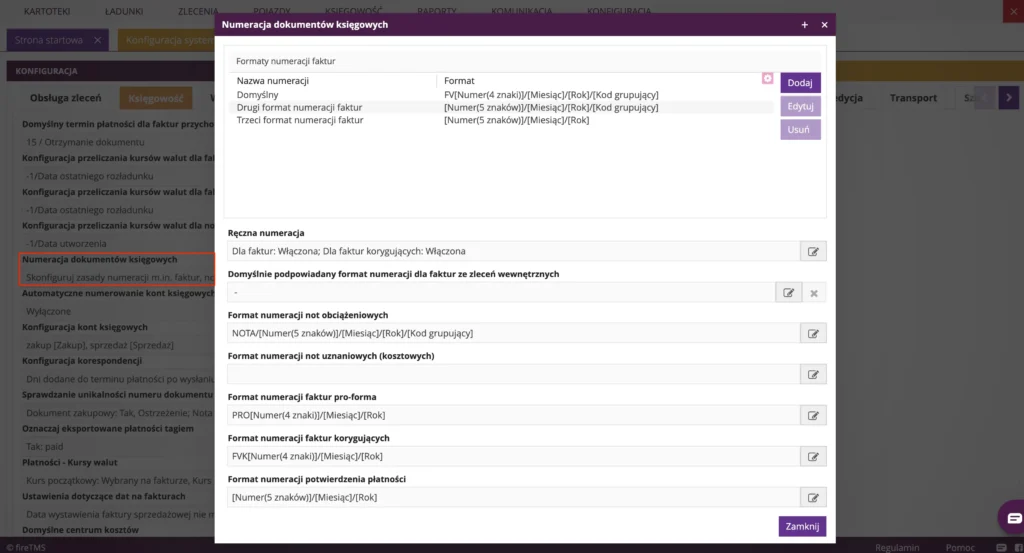Clear the domyślnie podpowiadany format value
Image resolution: width=1024 pixels, height=553 pixels.
point(814,293)
